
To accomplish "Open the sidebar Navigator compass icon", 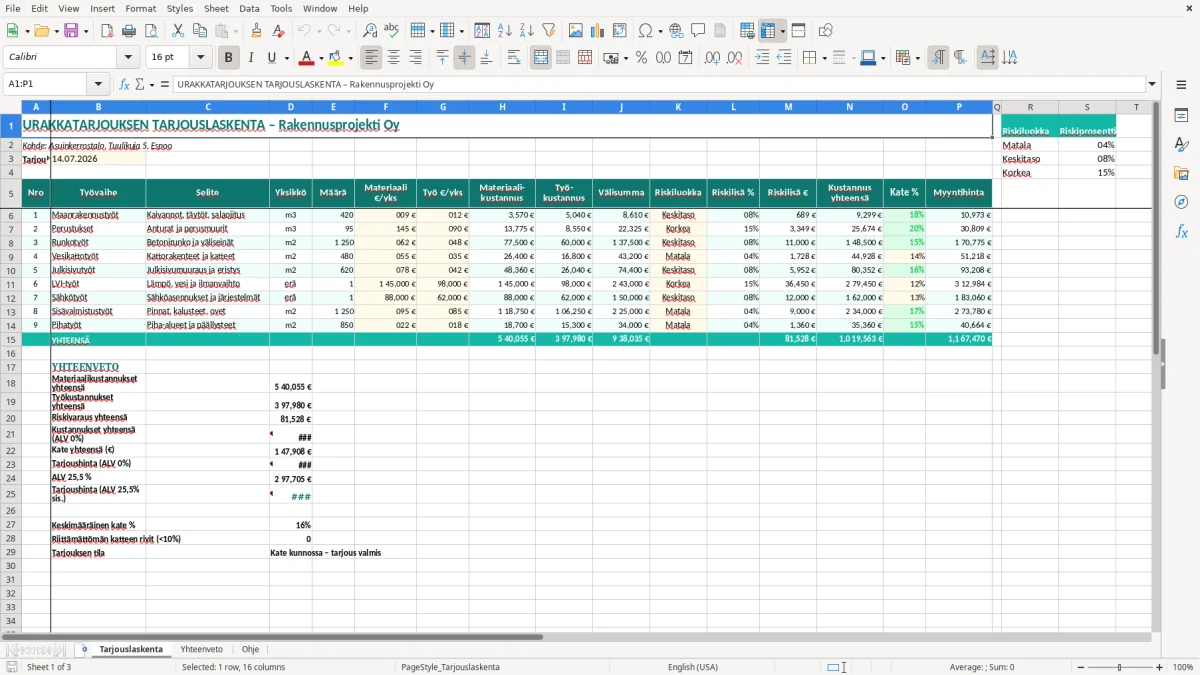I will pos(1181,202).
